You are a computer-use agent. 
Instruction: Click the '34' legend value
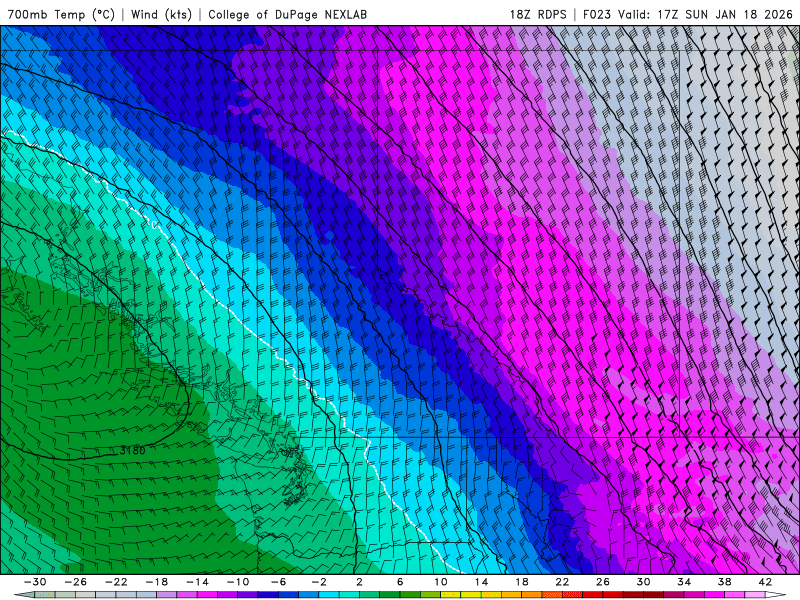point(684,582)
